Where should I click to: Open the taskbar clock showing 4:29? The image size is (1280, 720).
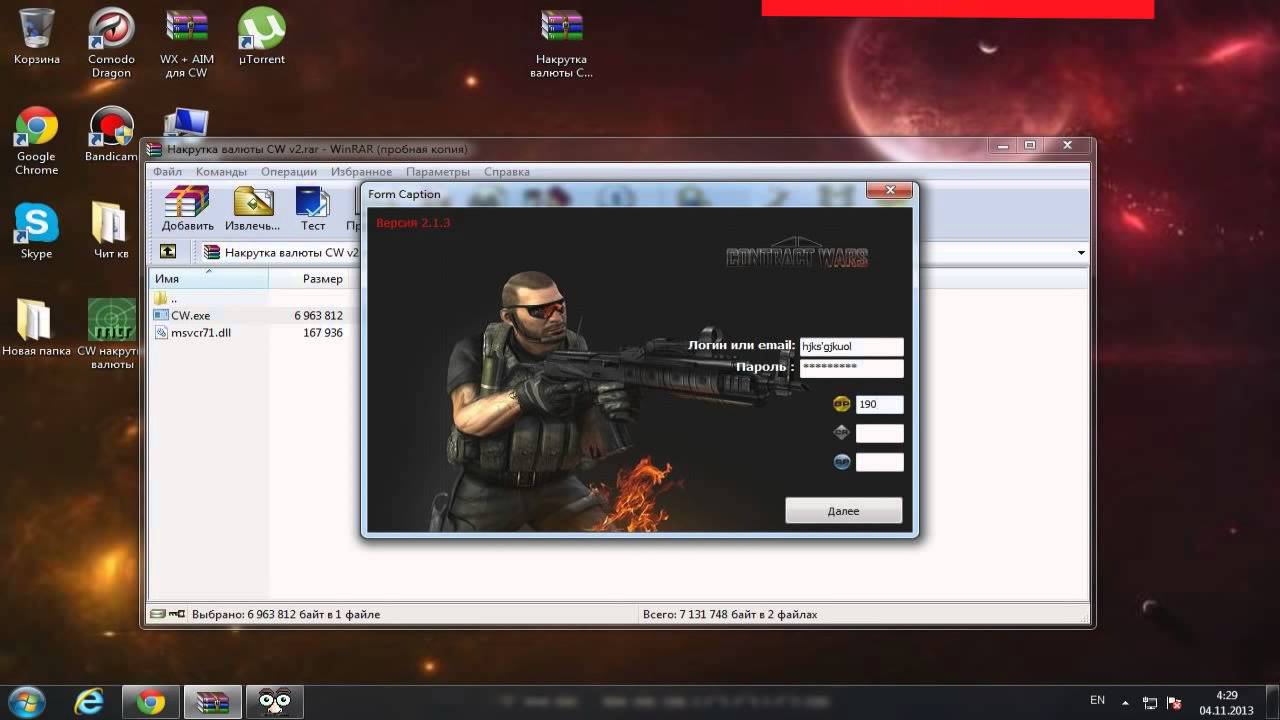1227,702
